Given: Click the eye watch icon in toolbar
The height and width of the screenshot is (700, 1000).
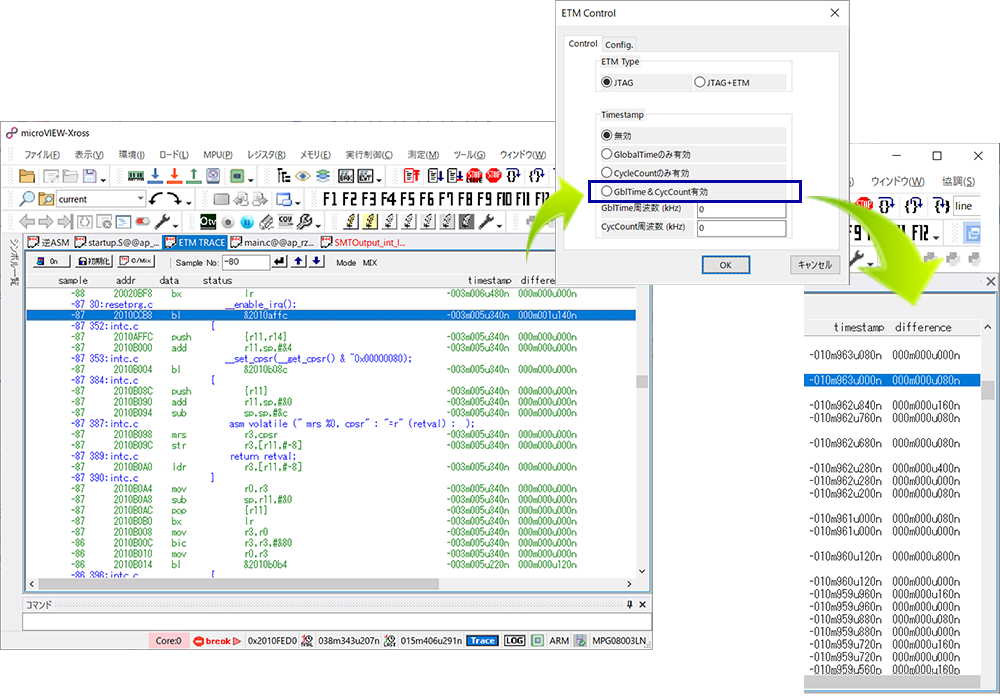Looking at the screenshot, I should pos(304,176).
